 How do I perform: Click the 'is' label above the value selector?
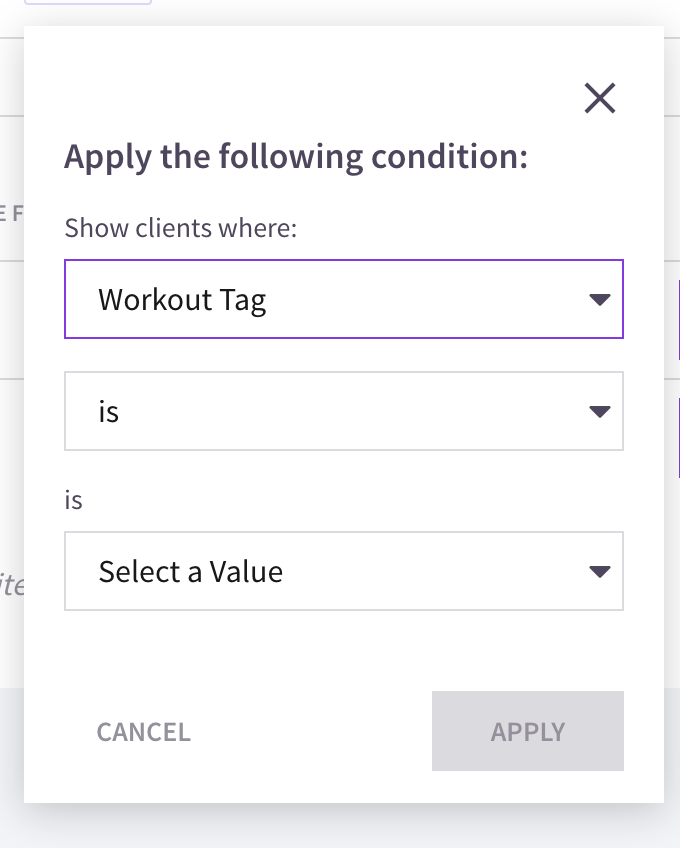73,499
